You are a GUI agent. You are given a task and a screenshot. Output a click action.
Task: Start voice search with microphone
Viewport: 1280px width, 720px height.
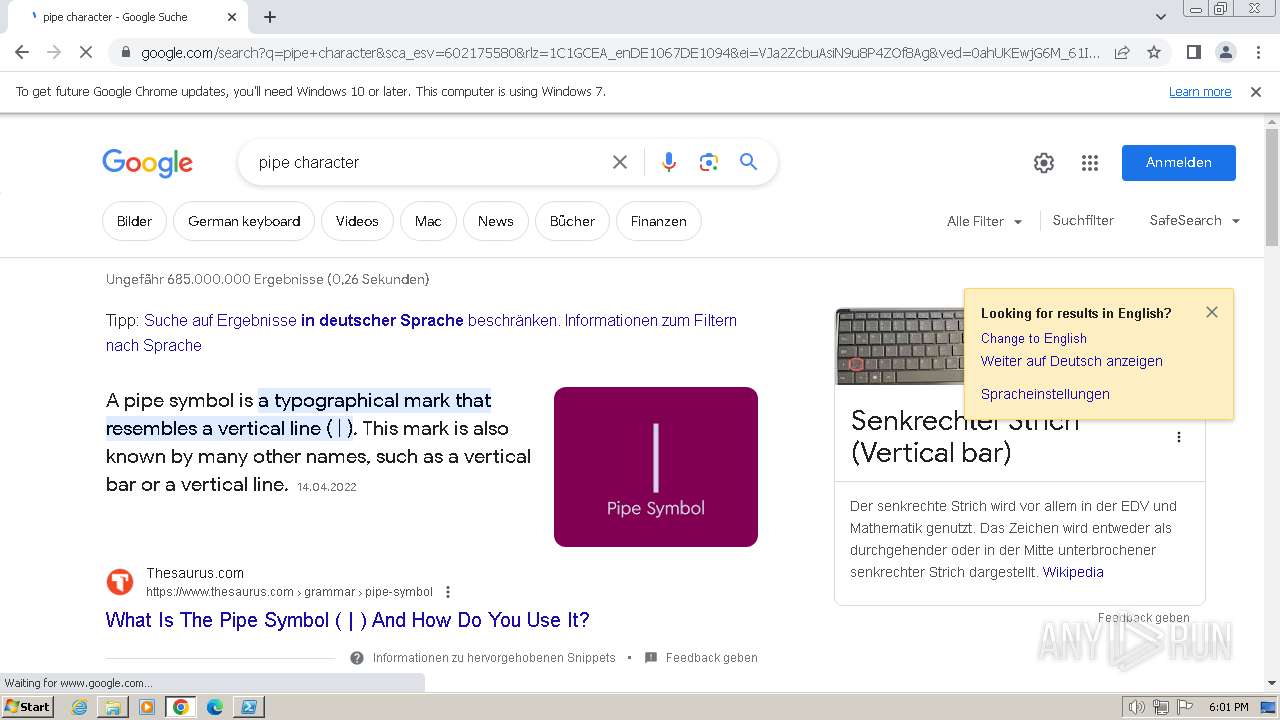click(669, 162)
